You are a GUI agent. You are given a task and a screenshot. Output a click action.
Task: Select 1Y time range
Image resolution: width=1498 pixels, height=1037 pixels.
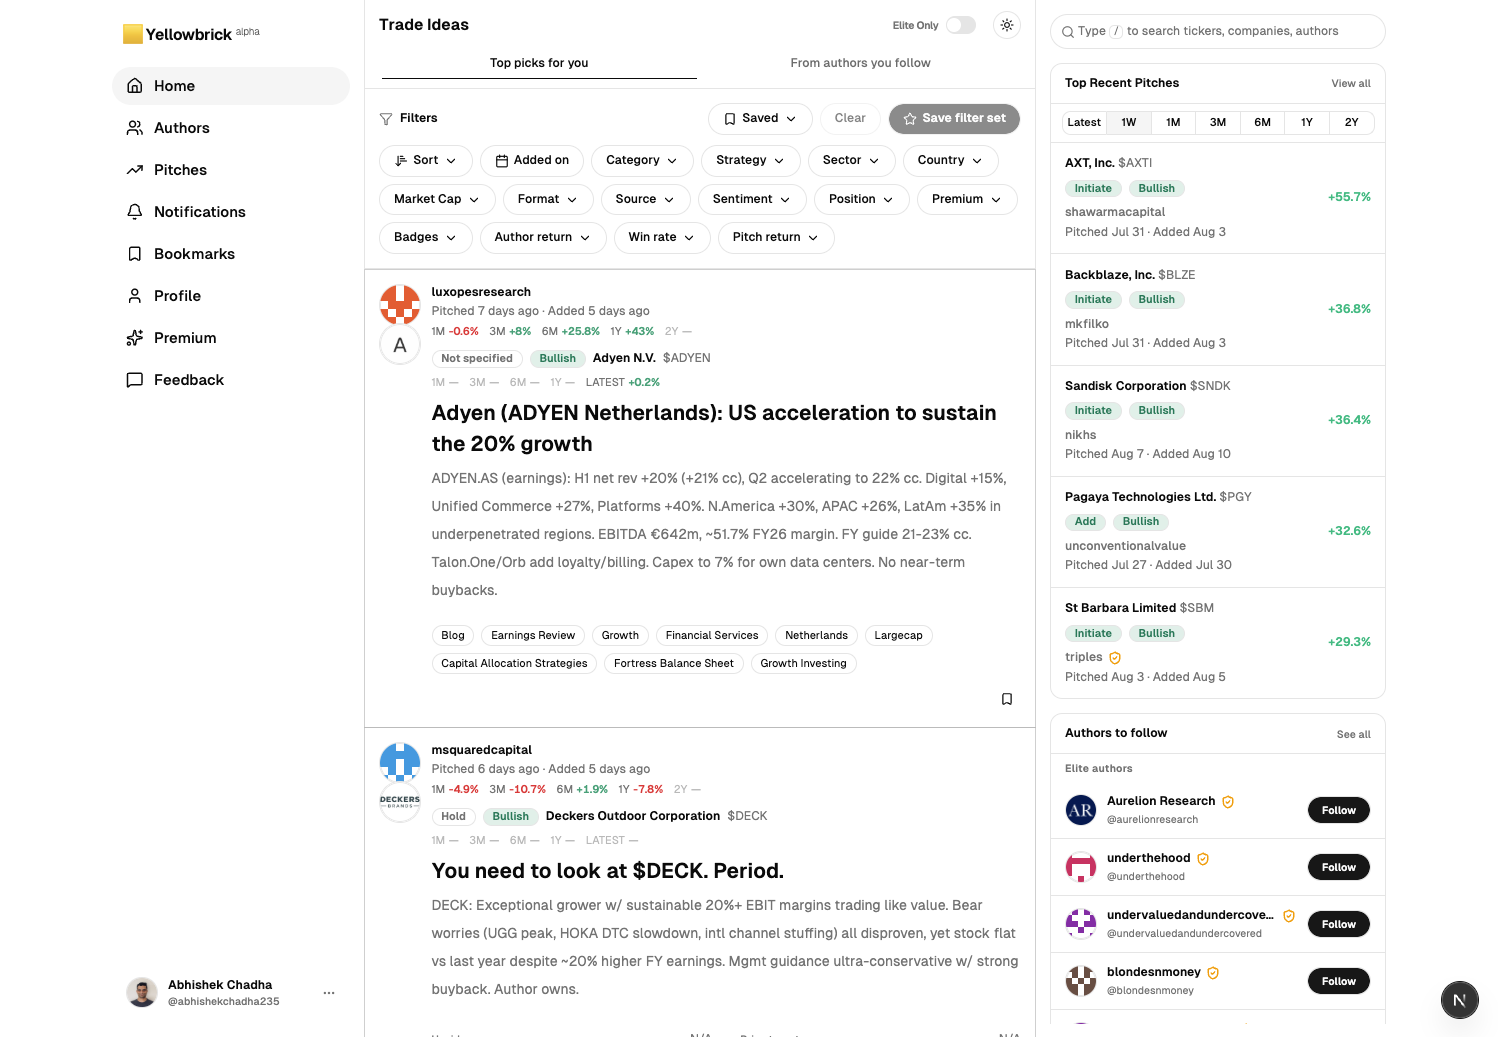coord(1307,122)
